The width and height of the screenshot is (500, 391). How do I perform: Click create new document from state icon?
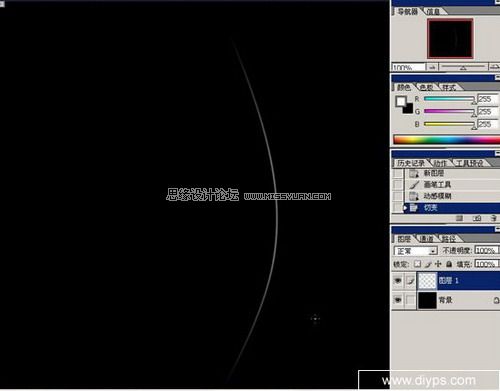tap(459, 218)
